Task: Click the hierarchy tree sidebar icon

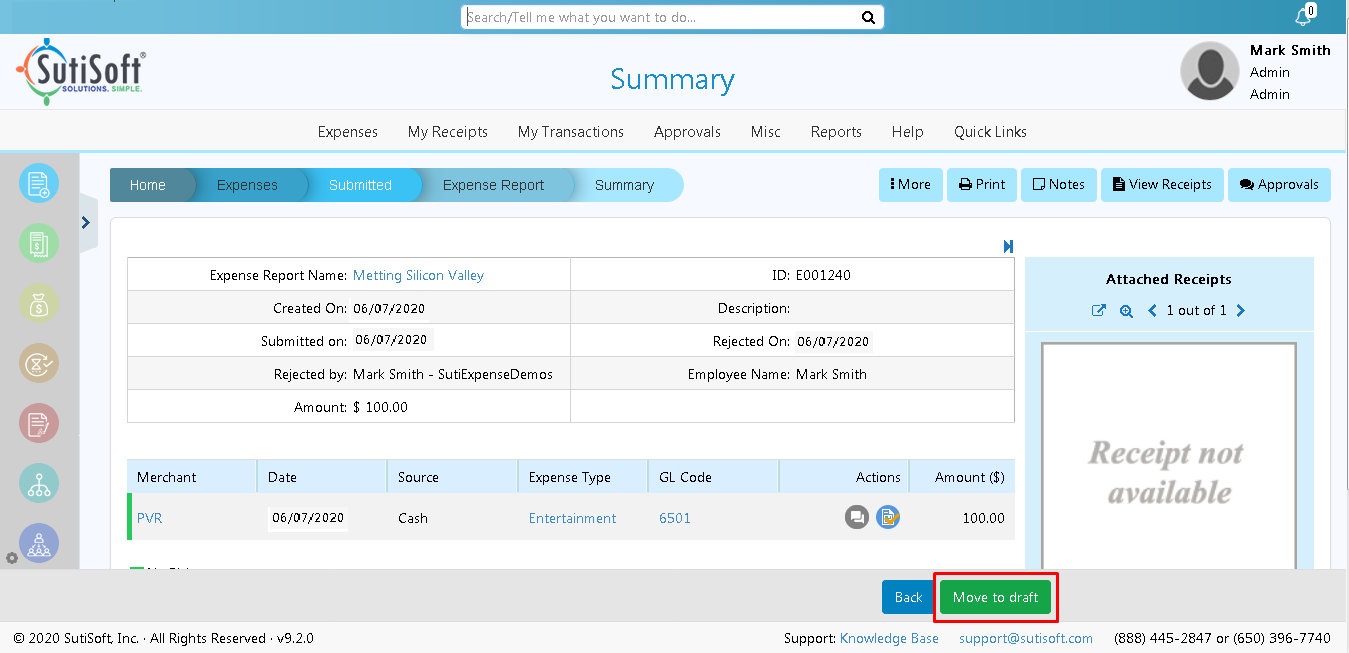Action: tap(39, 484)
